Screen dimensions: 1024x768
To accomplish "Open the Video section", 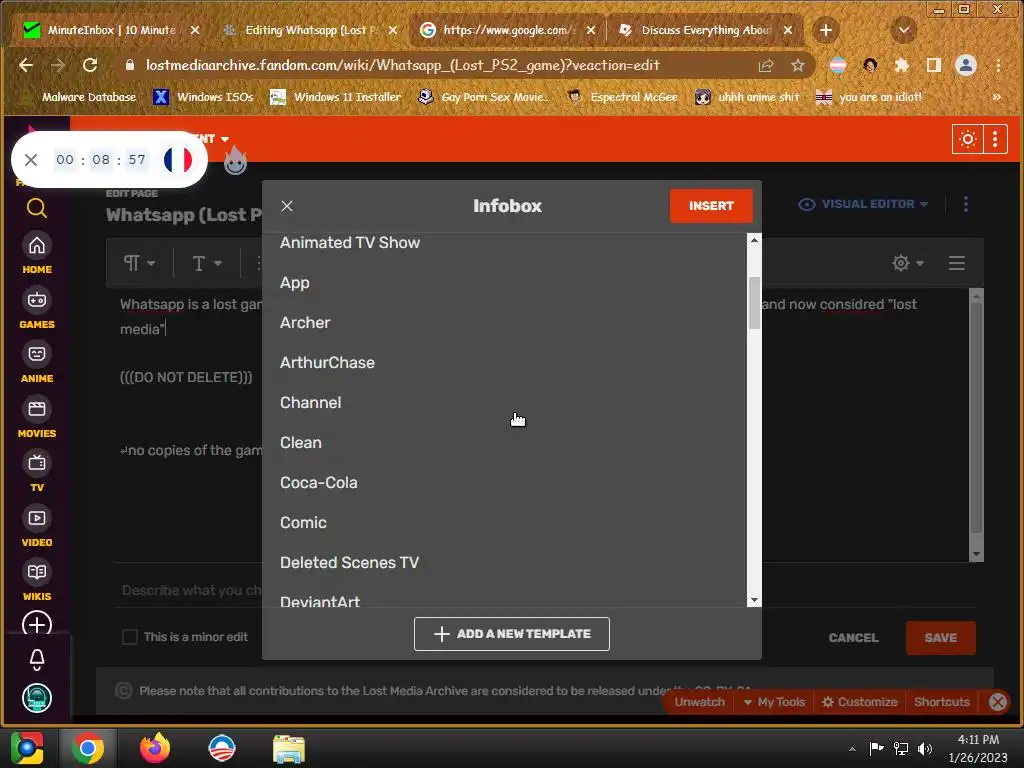I will pyautogui.click(x=37, y=527).
